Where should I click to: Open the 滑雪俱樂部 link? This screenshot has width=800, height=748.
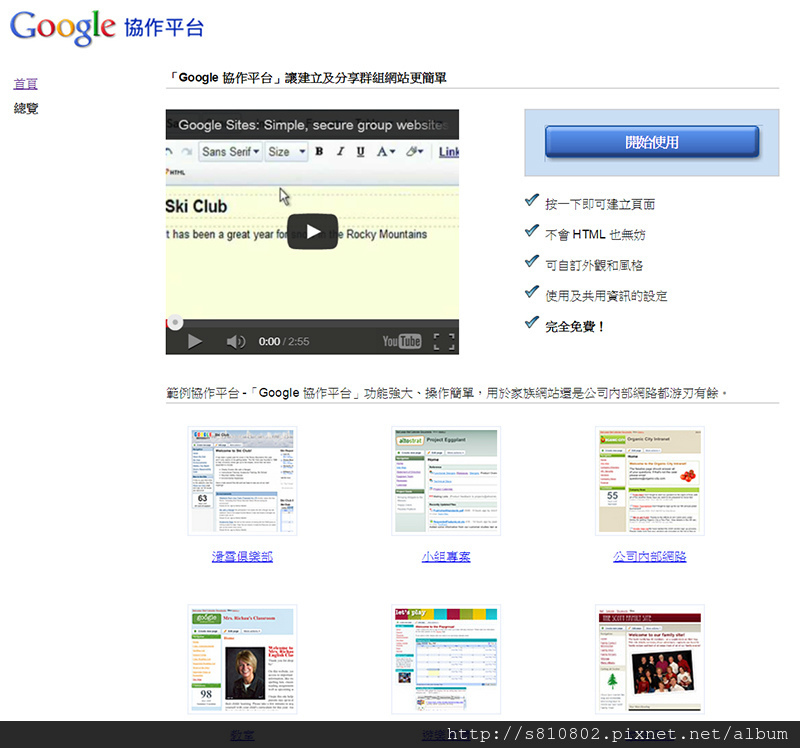pos(242,557)
